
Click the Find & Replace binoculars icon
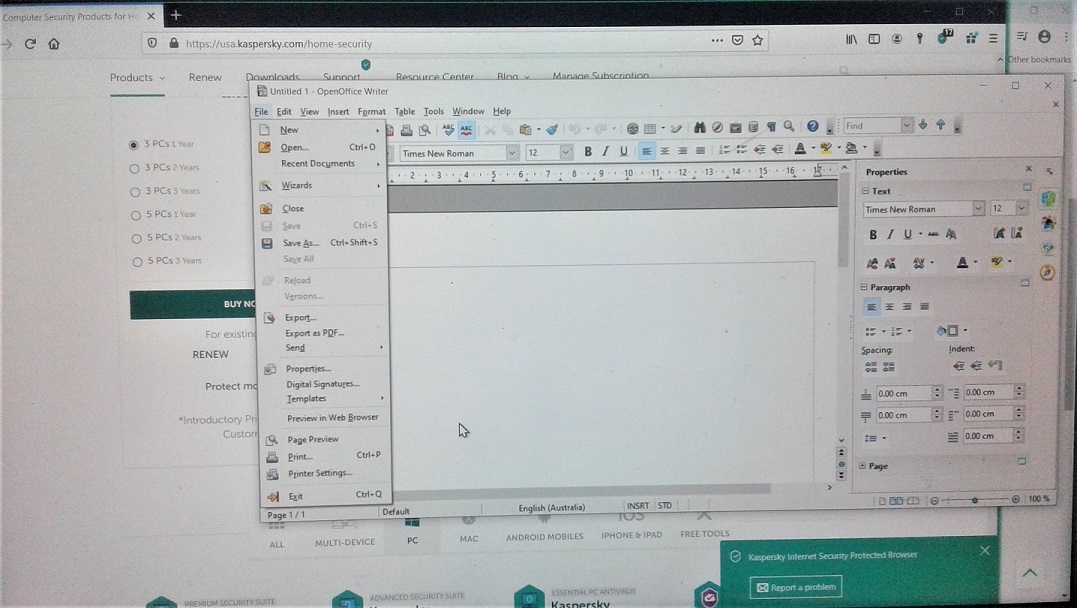699,127
